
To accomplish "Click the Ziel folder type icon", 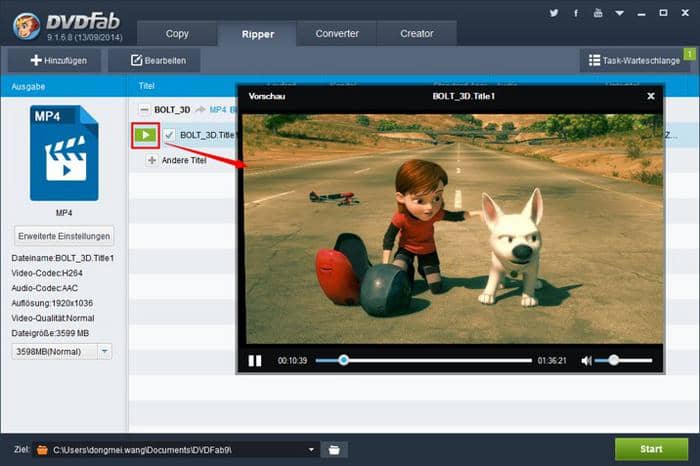I will [x=42, y=449].
